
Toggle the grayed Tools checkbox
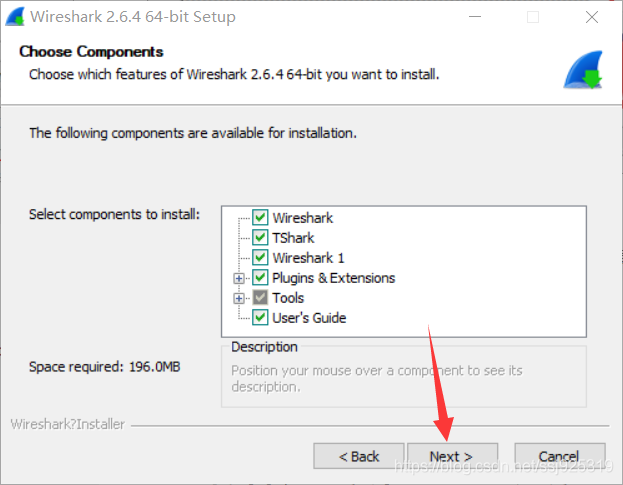[260, 298]
